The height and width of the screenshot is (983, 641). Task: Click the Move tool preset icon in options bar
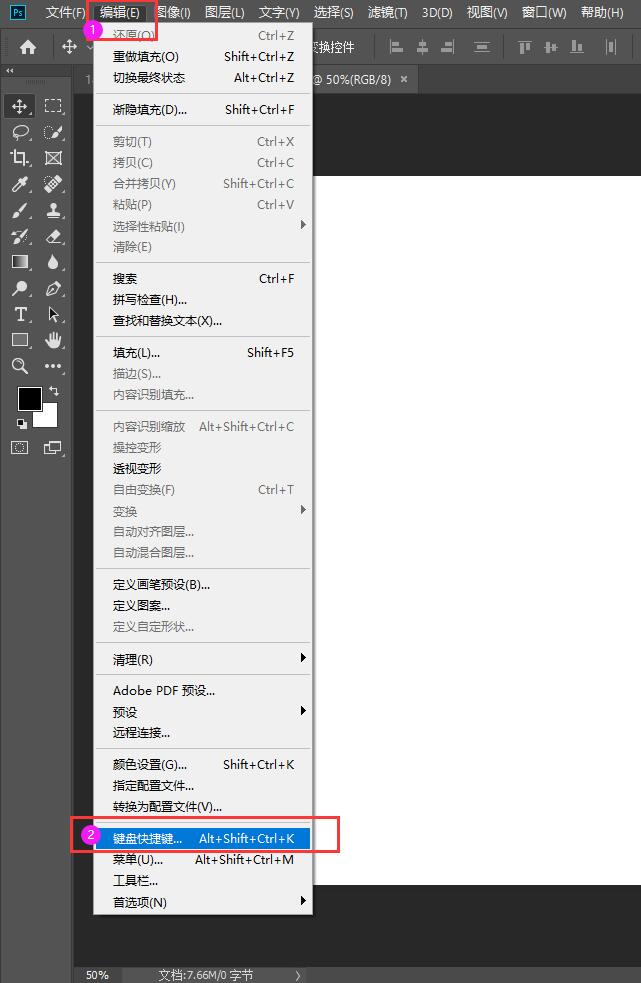pos(68,47)
